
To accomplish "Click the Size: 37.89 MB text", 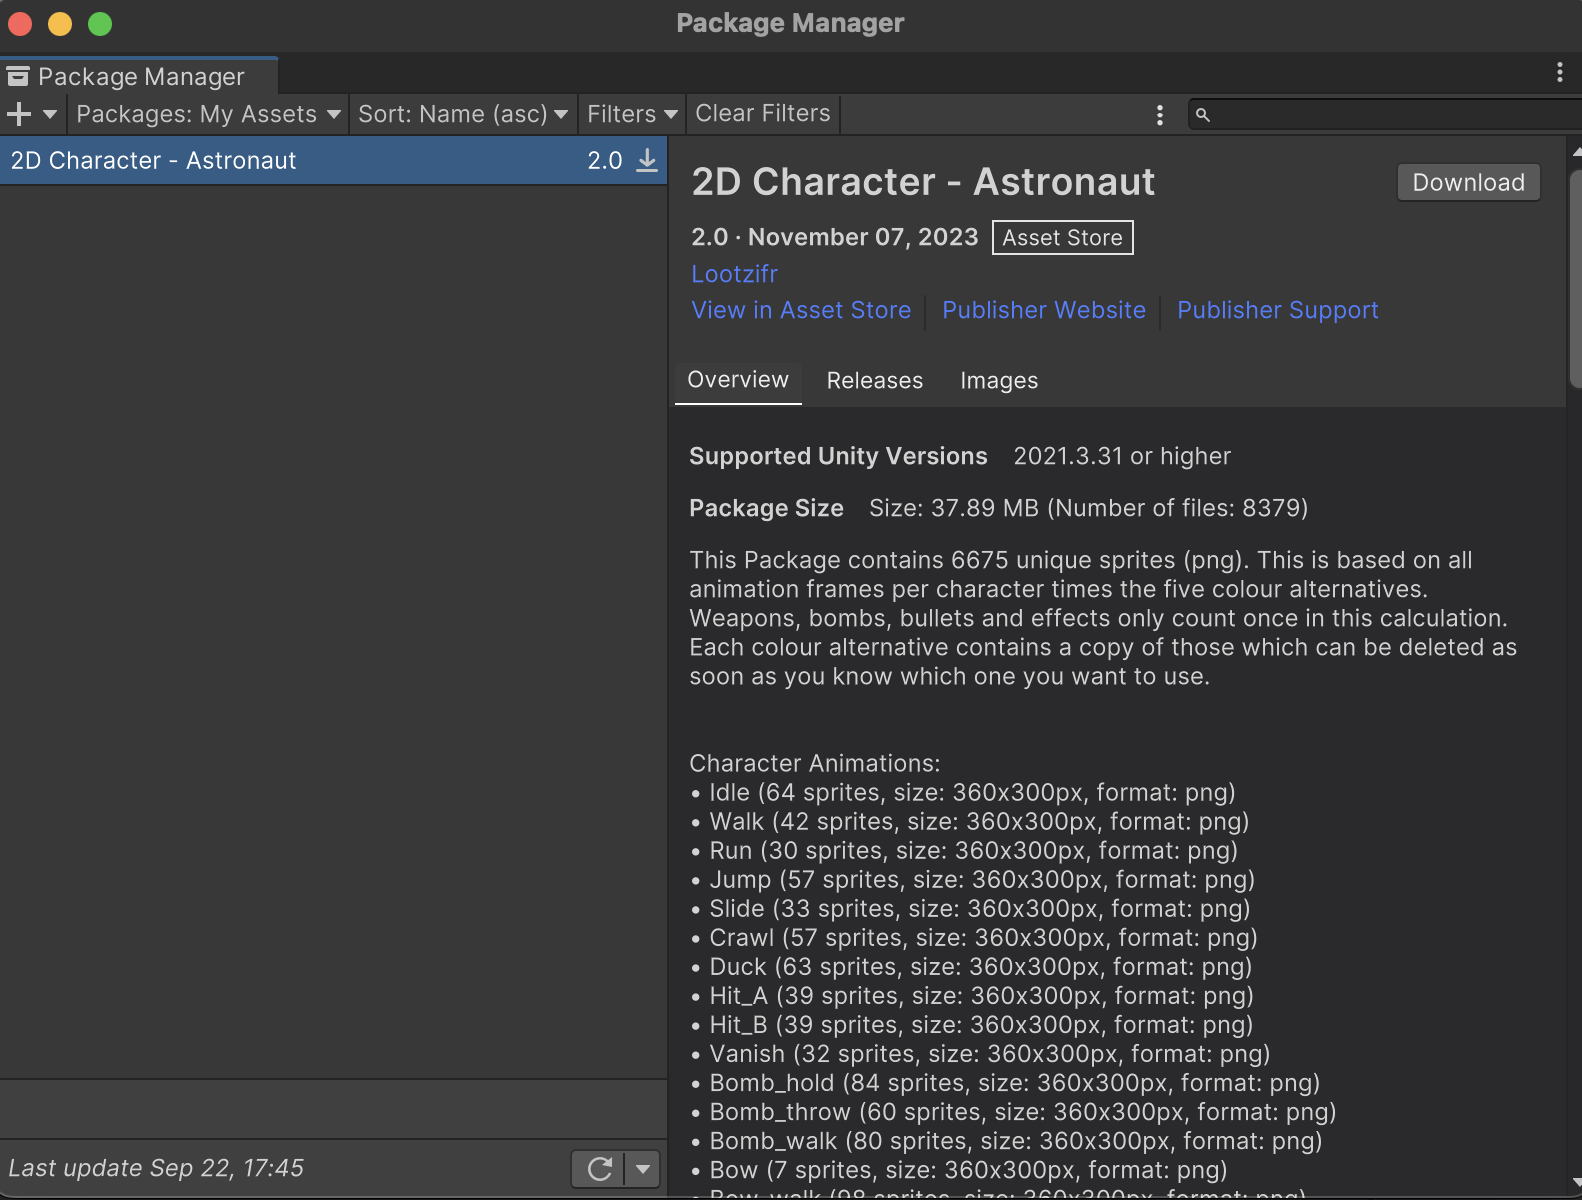I will pos(954,508).
